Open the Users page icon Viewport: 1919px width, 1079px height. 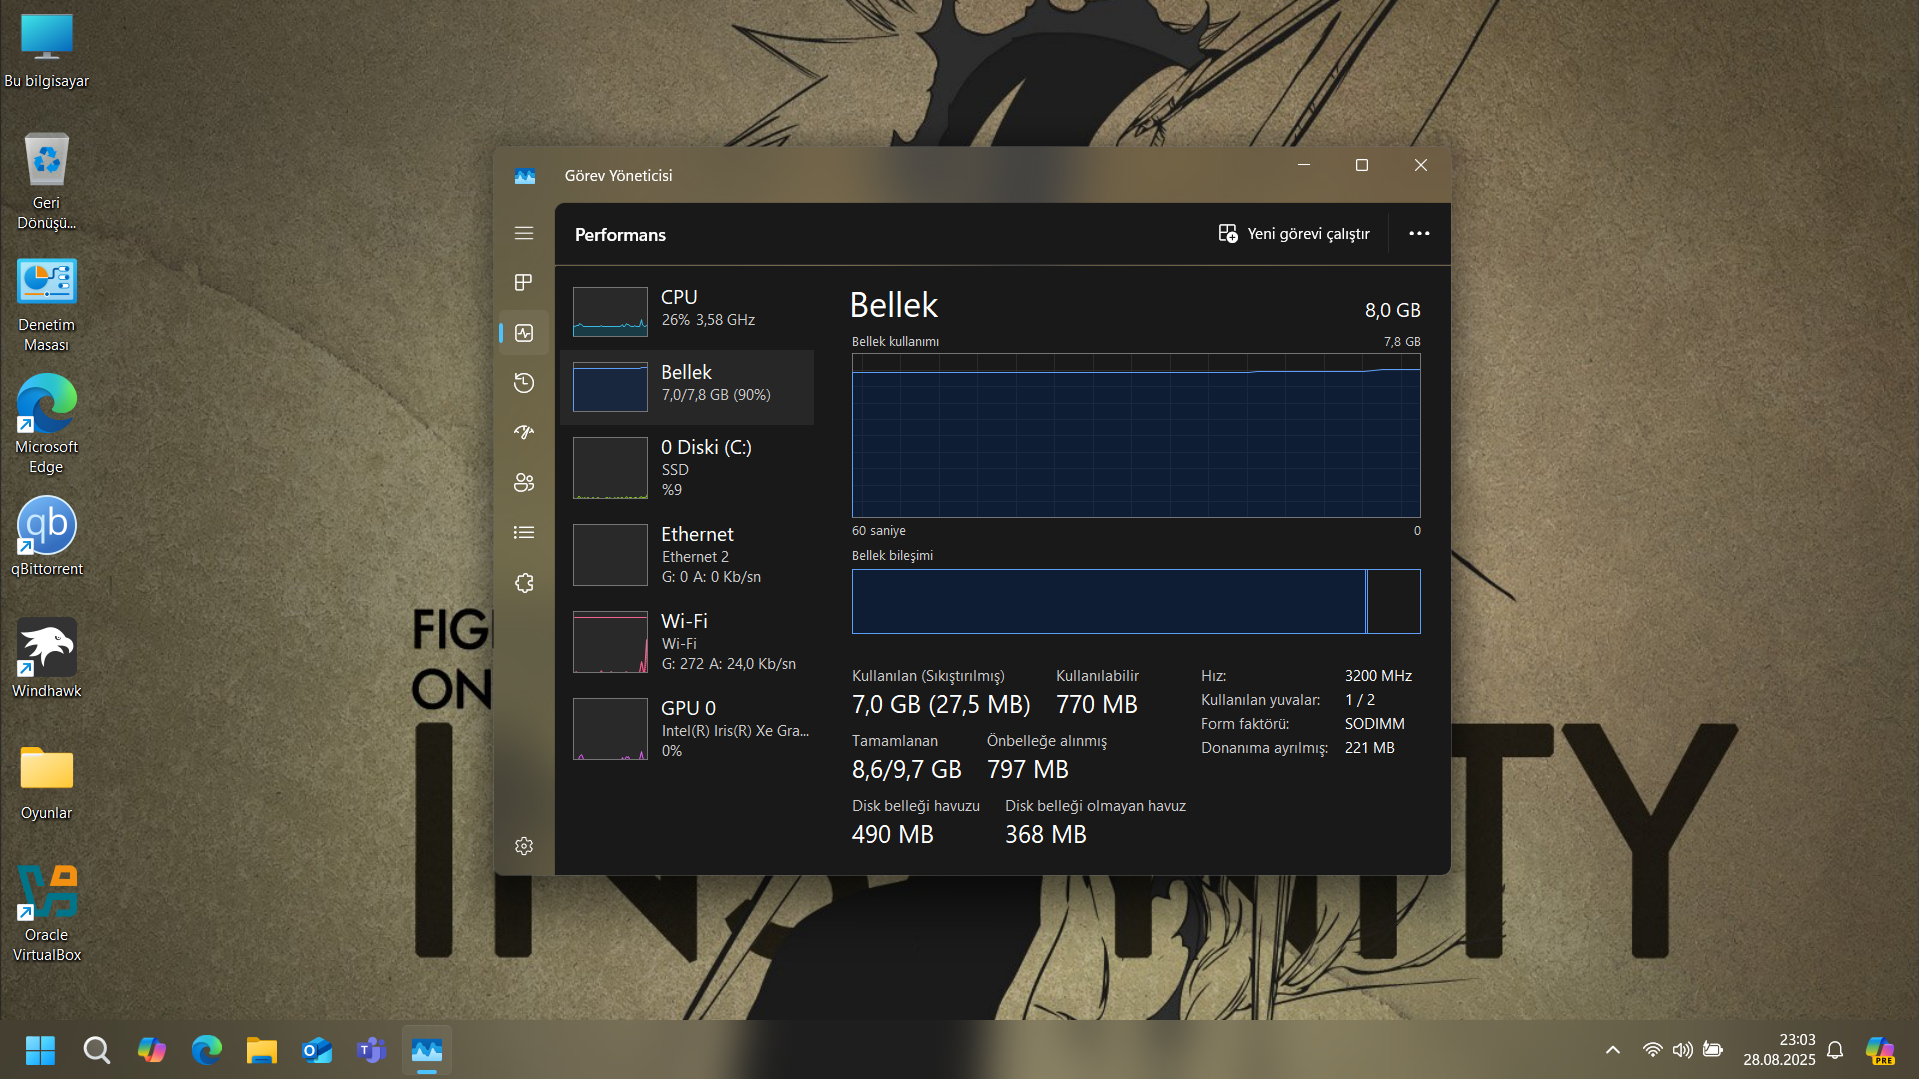[x=524, y=483]
